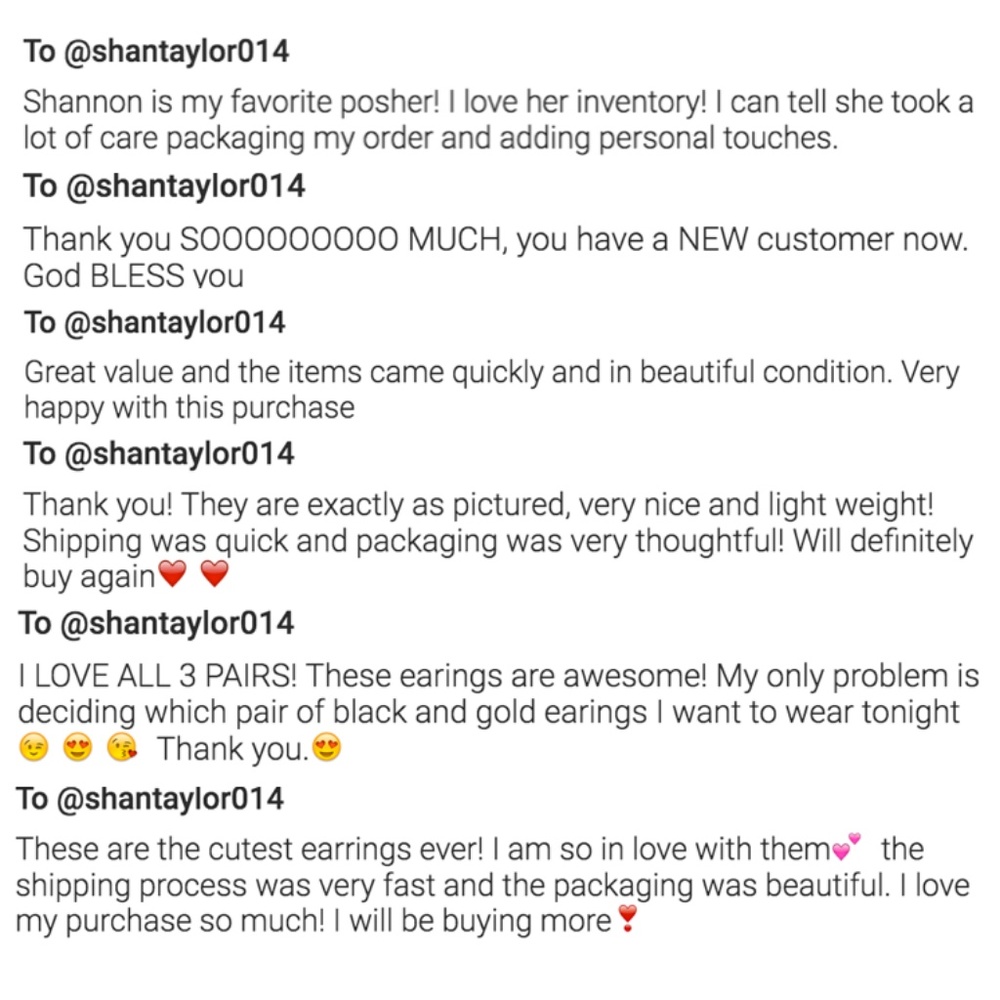Open @shantaylor014 mention above "Shannon is my favorite" review
The width and height of the screenshot is (1000, 1000).
coord(177,51)
